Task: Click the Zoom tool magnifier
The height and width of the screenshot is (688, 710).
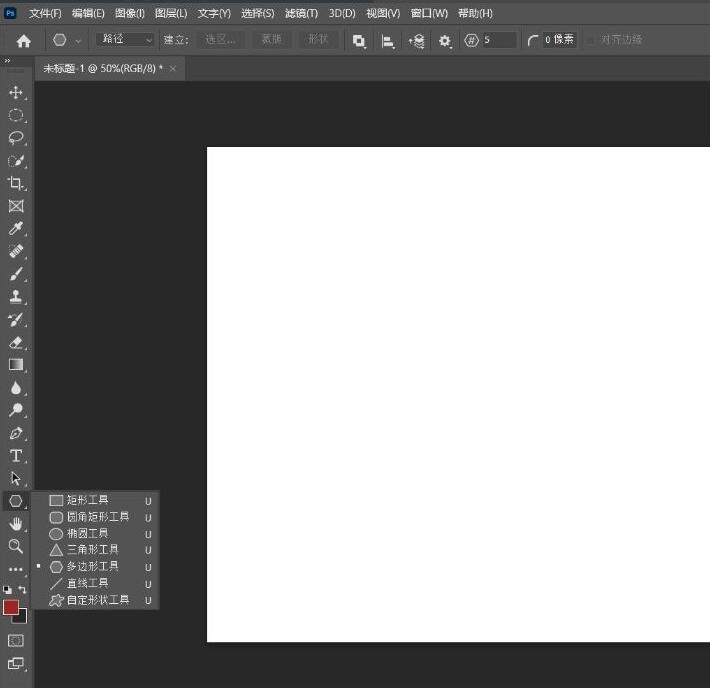Action: (x=16, y=546)
